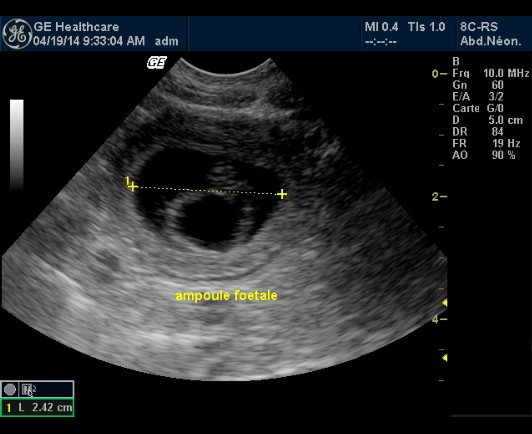Select the right caliper cross marker
Viewport: 532px width, 434px height.
(282, 194)
